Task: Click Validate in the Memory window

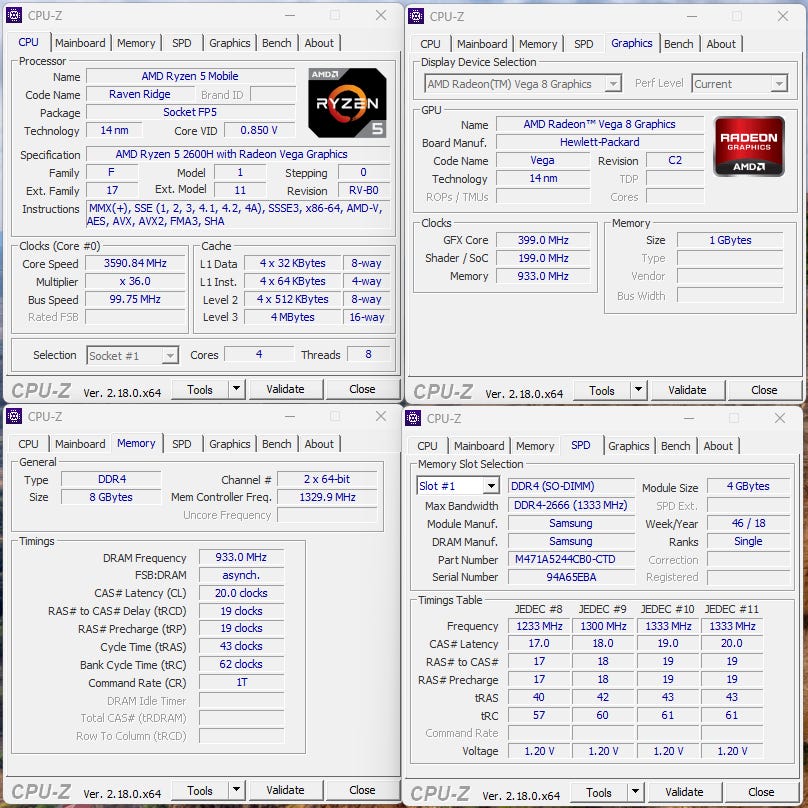Action: [x=285, y=790]
